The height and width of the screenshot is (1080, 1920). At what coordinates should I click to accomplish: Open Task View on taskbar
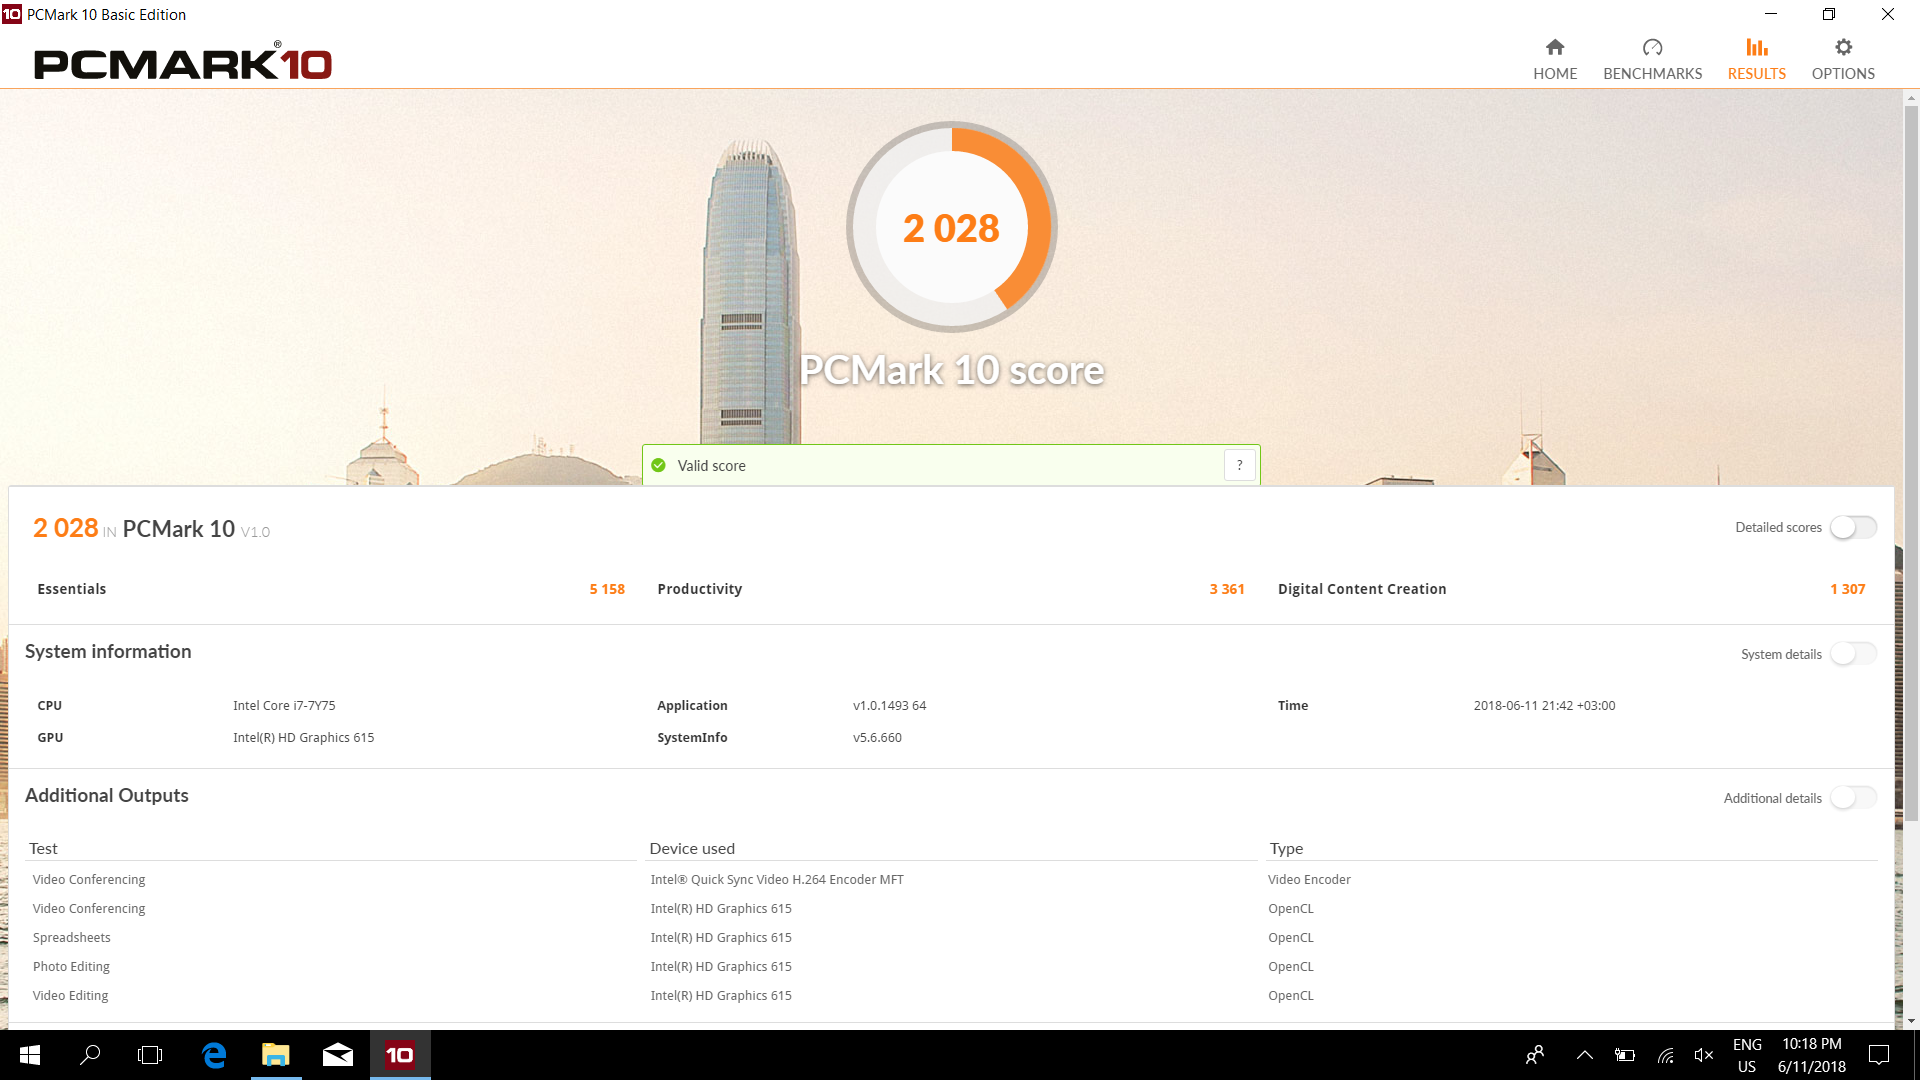[x=150, y=1055]
